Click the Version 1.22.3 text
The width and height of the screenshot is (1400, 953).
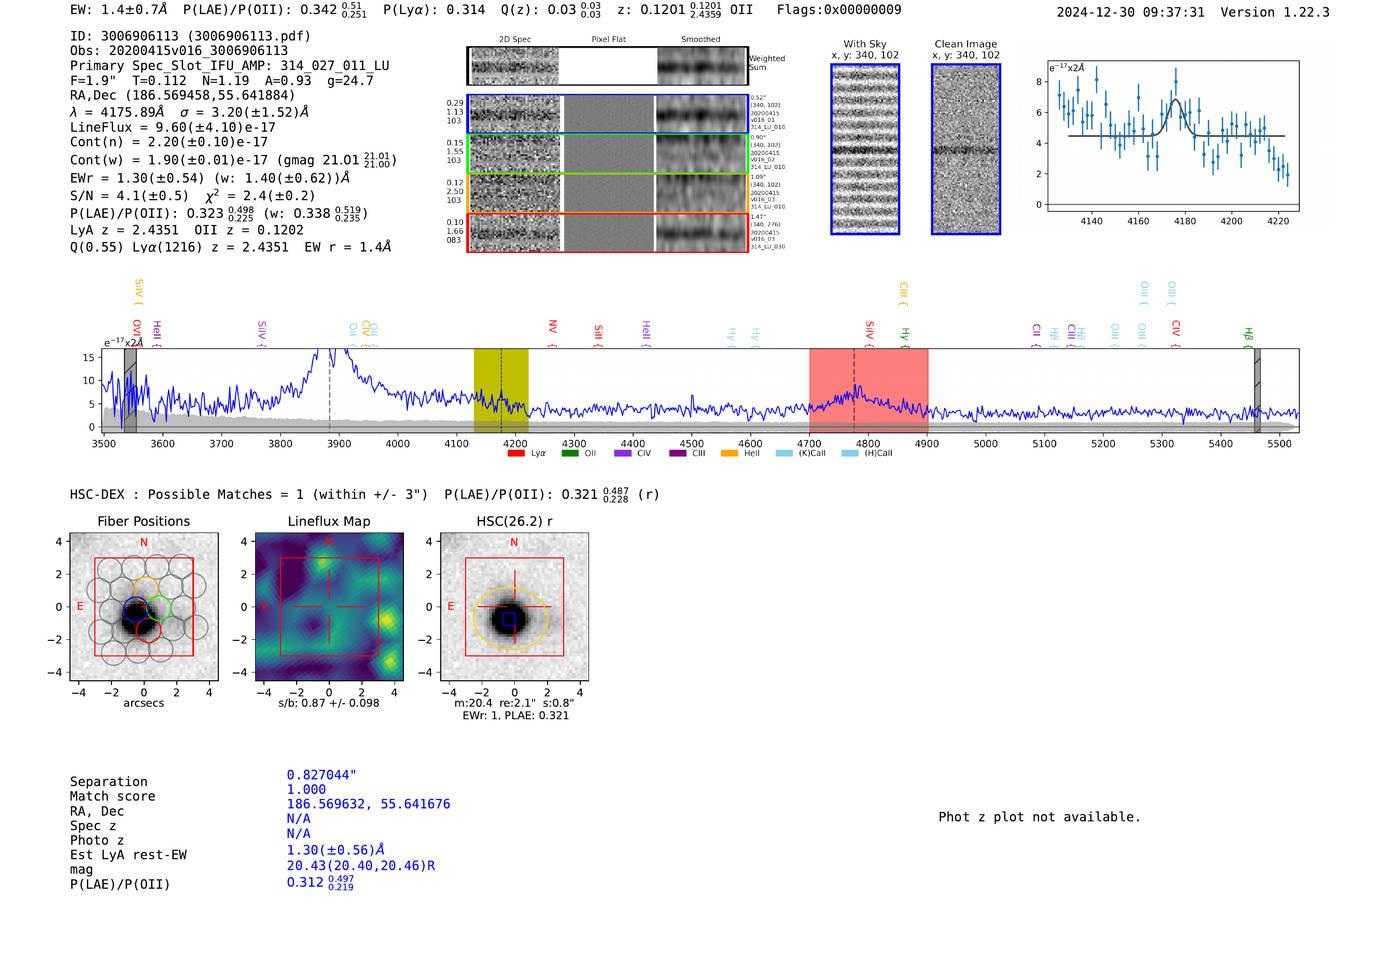pos(1275,12)
